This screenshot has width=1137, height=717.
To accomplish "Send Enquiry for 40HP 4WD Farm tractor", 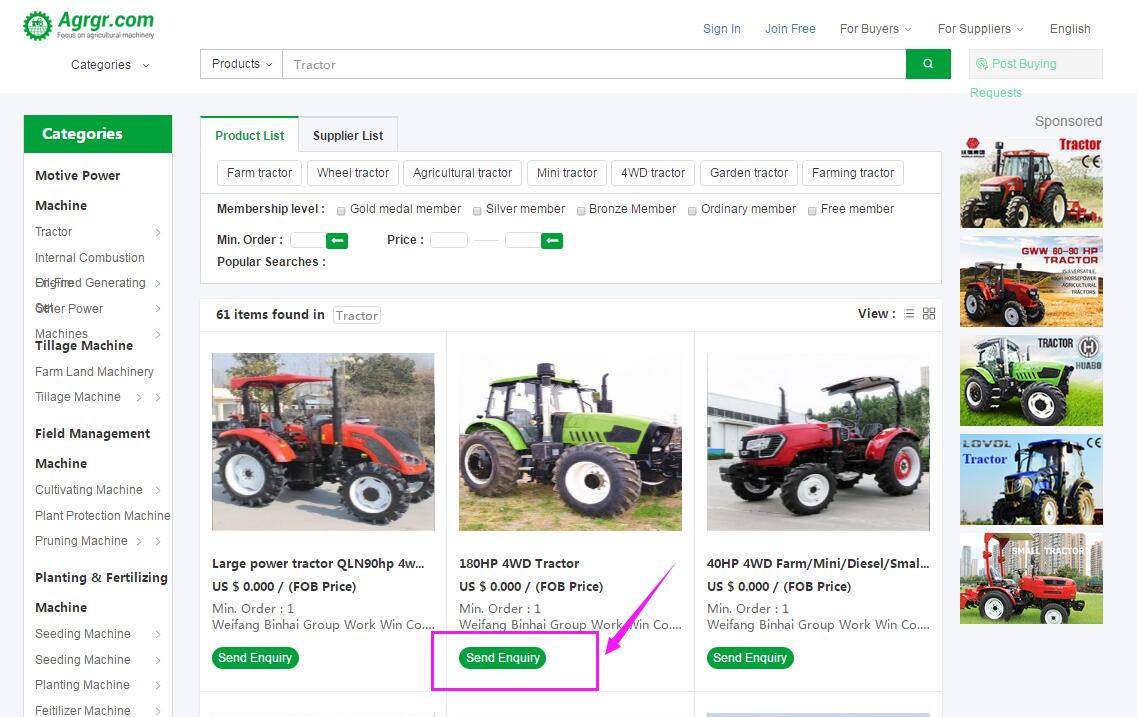I will (750, 658).
